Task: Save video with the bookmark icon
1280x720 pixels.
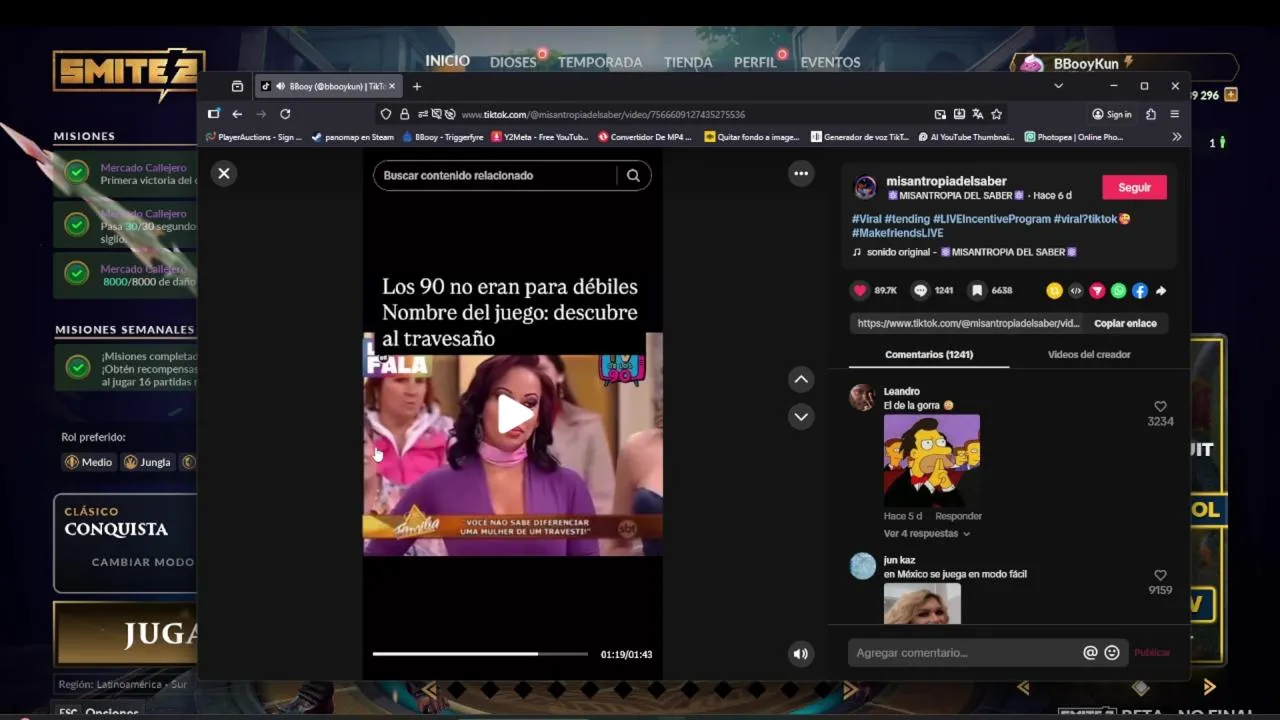Action: [977, 291]
